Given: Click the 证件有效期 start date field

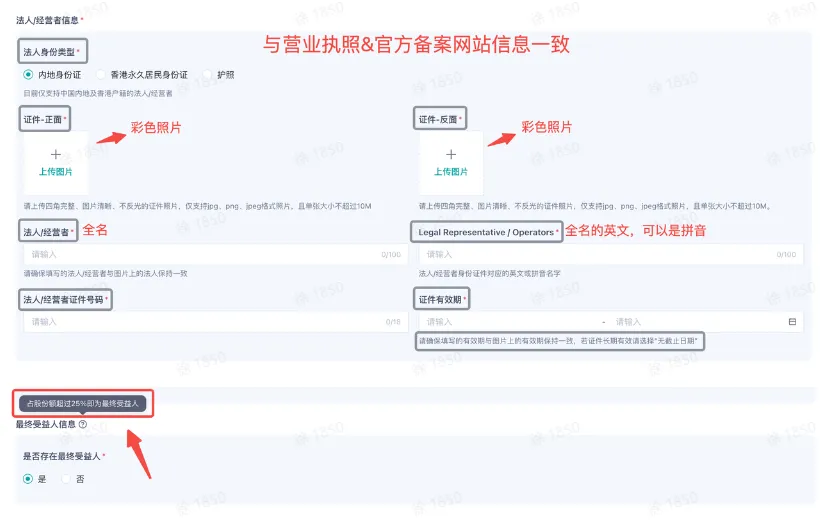Looking at the screenshot, I should [x=510, y=322].
